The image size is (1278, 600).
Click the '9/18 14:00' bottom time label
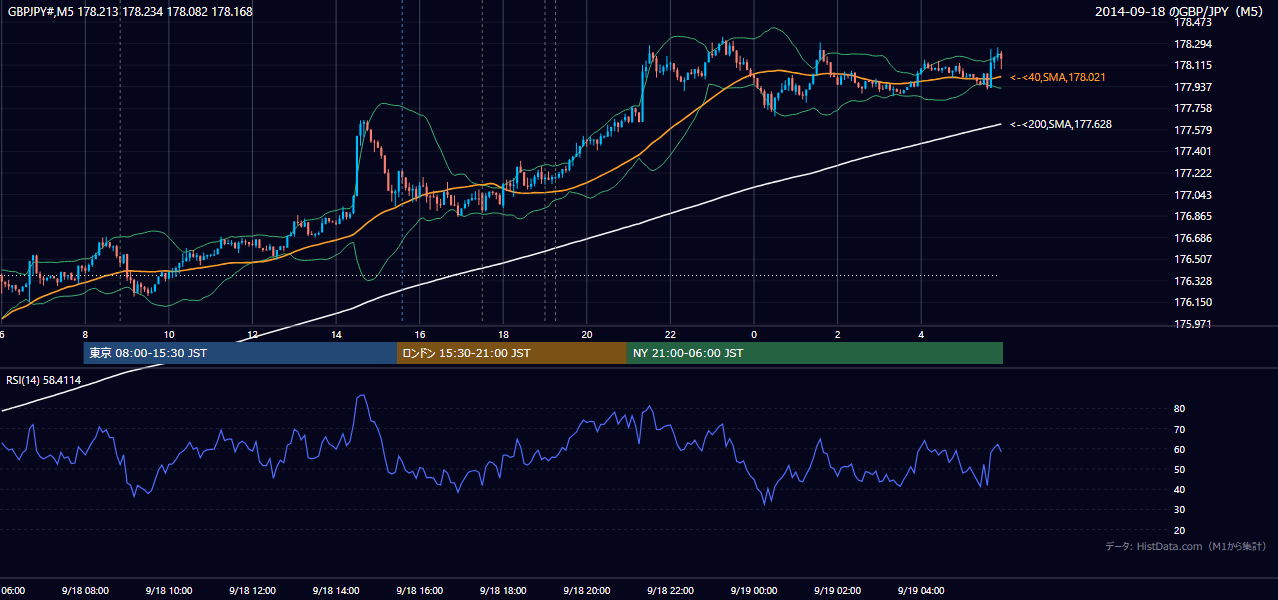pos(335,590)
